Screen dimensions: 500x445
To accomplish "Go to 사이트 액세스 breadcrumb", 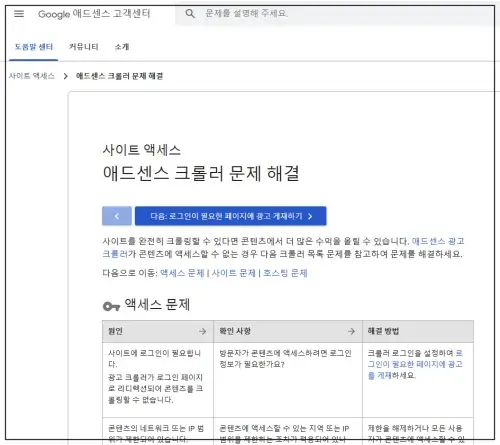I will click(x=32, y=76).
